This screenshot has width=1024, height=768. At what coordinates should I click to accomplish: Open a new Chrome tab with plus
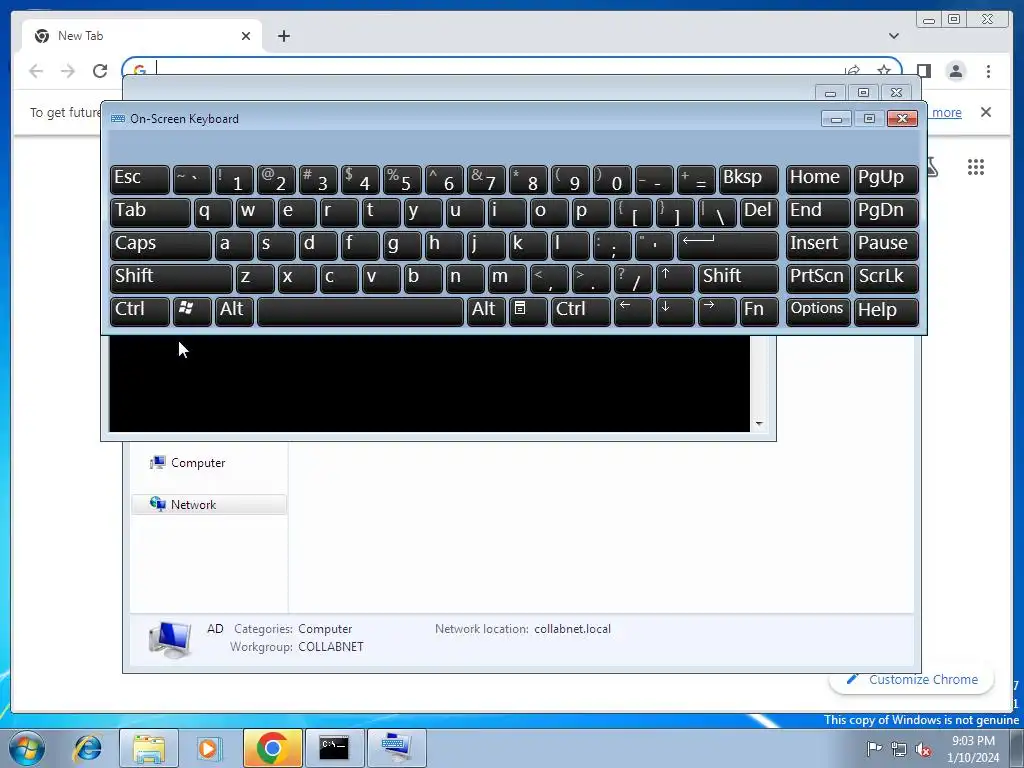(x=283, y=36)
